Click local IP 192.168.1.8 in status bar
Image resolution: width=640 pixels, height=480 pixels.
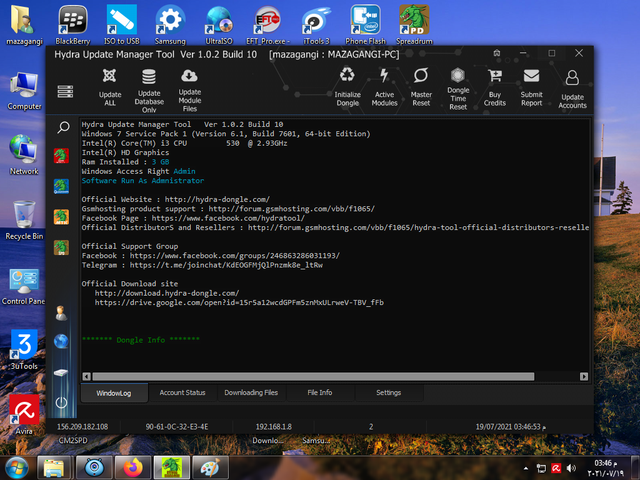(x=273, y=427)
